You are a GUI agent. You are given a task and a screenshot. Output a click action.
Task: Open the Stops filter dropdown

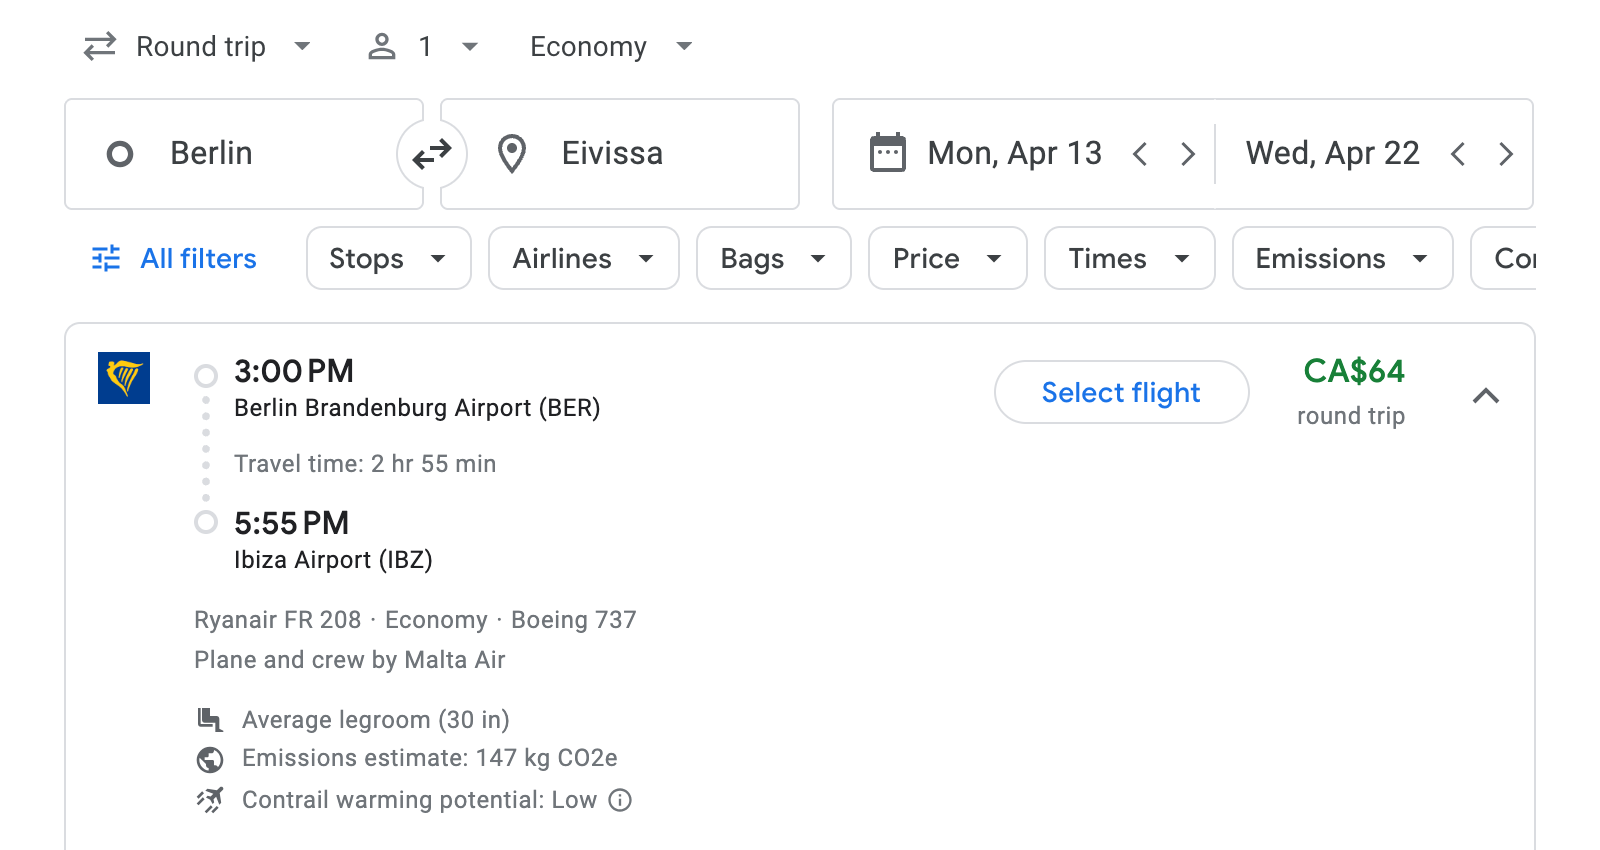point(388,258)
